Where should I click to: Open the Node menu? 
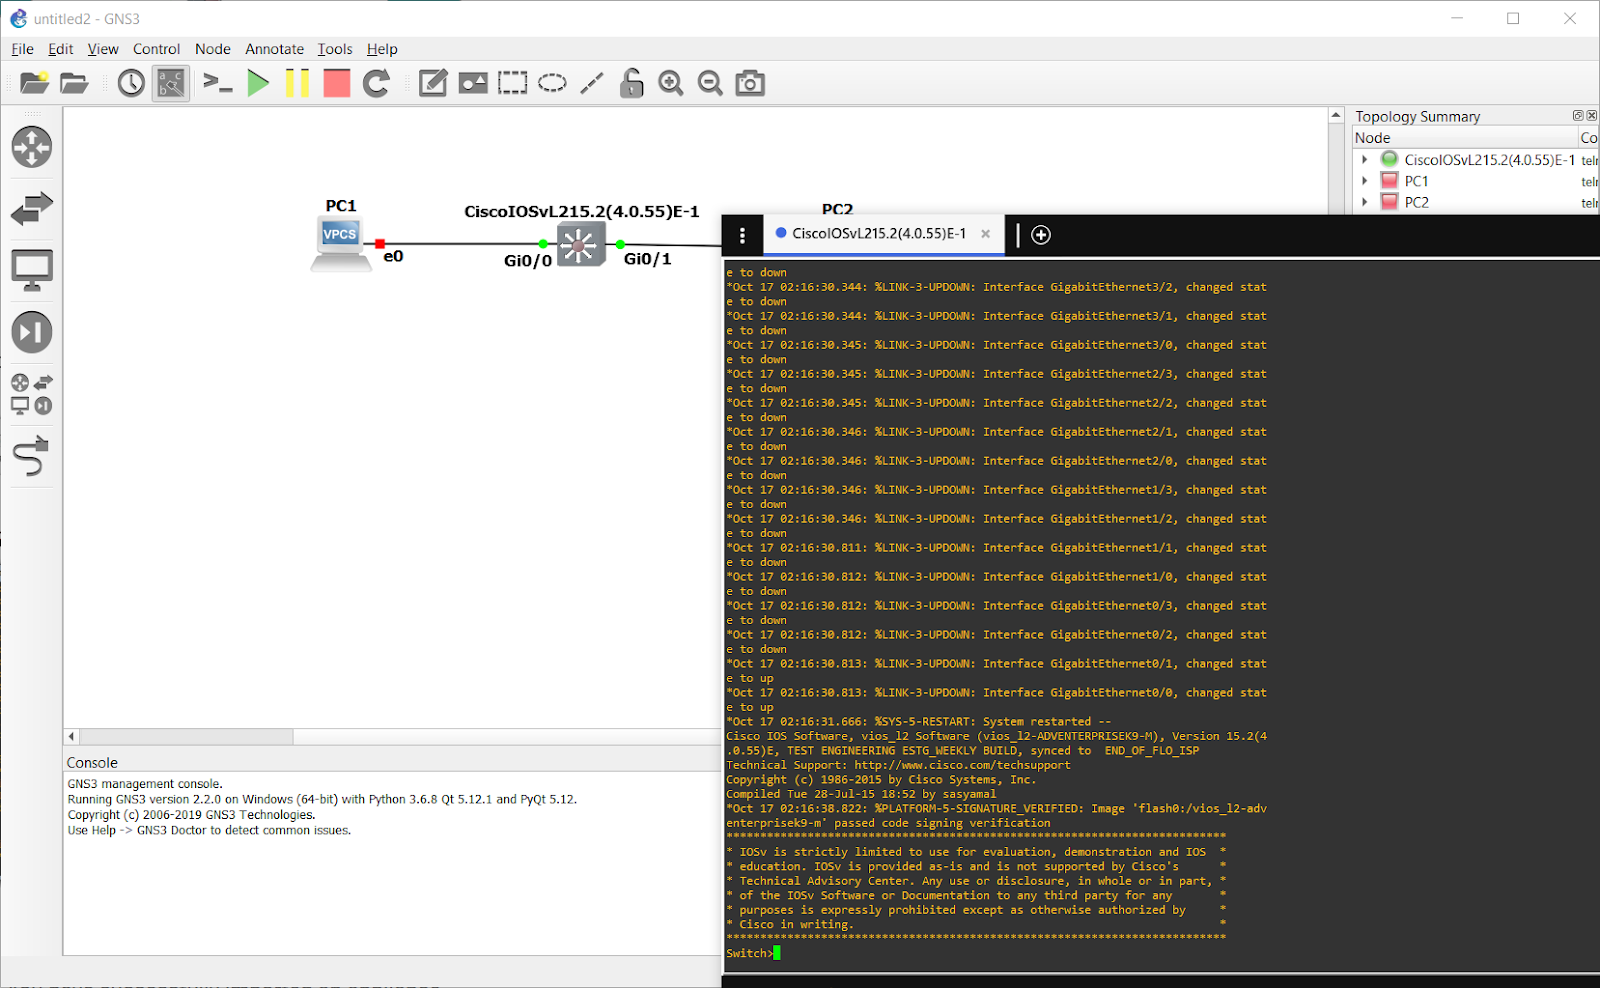pos(212,49)
